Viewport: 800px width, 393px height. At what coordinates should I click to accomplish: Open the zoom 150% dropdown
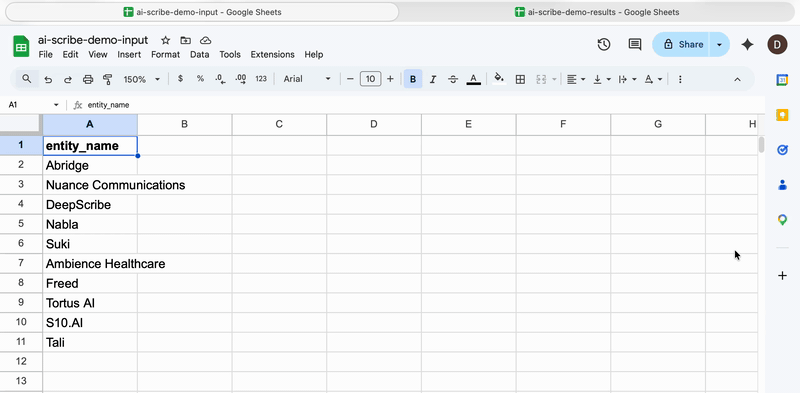point(142,79)
